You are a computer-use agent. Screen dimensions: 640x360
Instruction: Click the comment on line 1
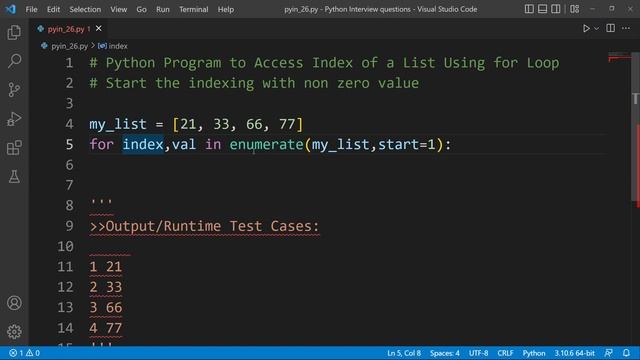point(324,63)
